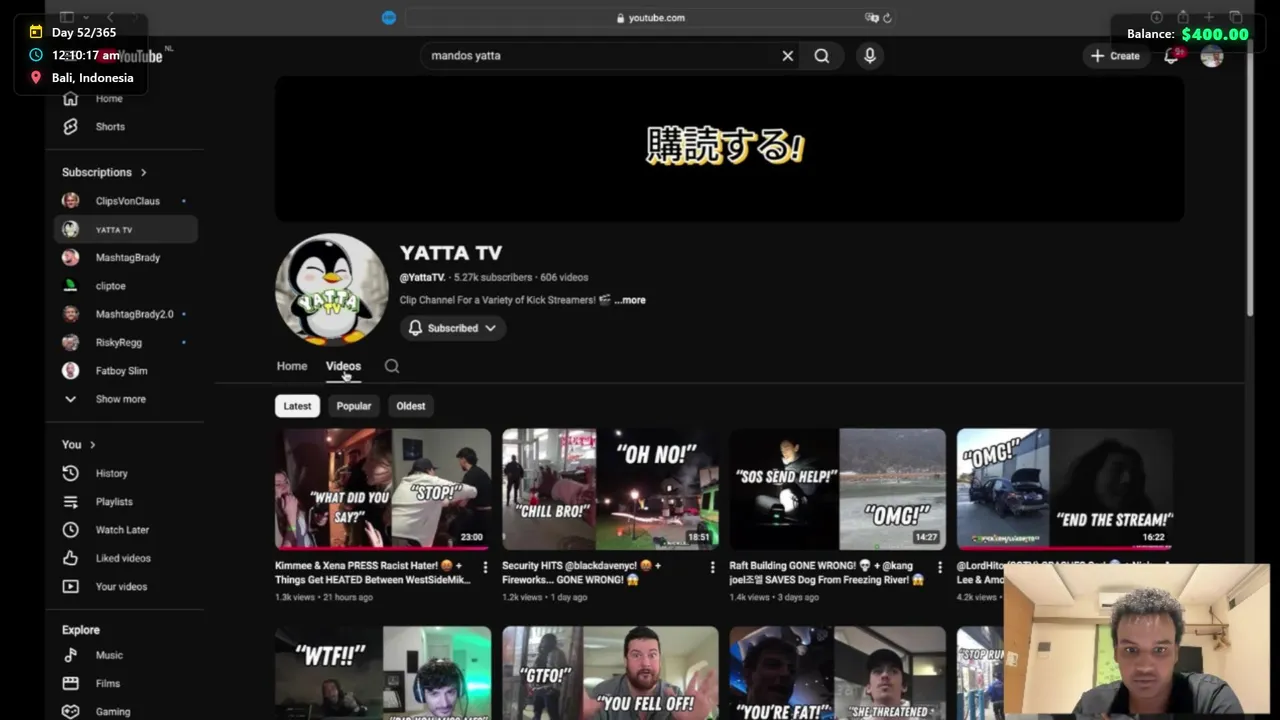Select the YATTA TV subscription entry
The width and height of the screenshot is (1280, 720).
tap(126, 229)
